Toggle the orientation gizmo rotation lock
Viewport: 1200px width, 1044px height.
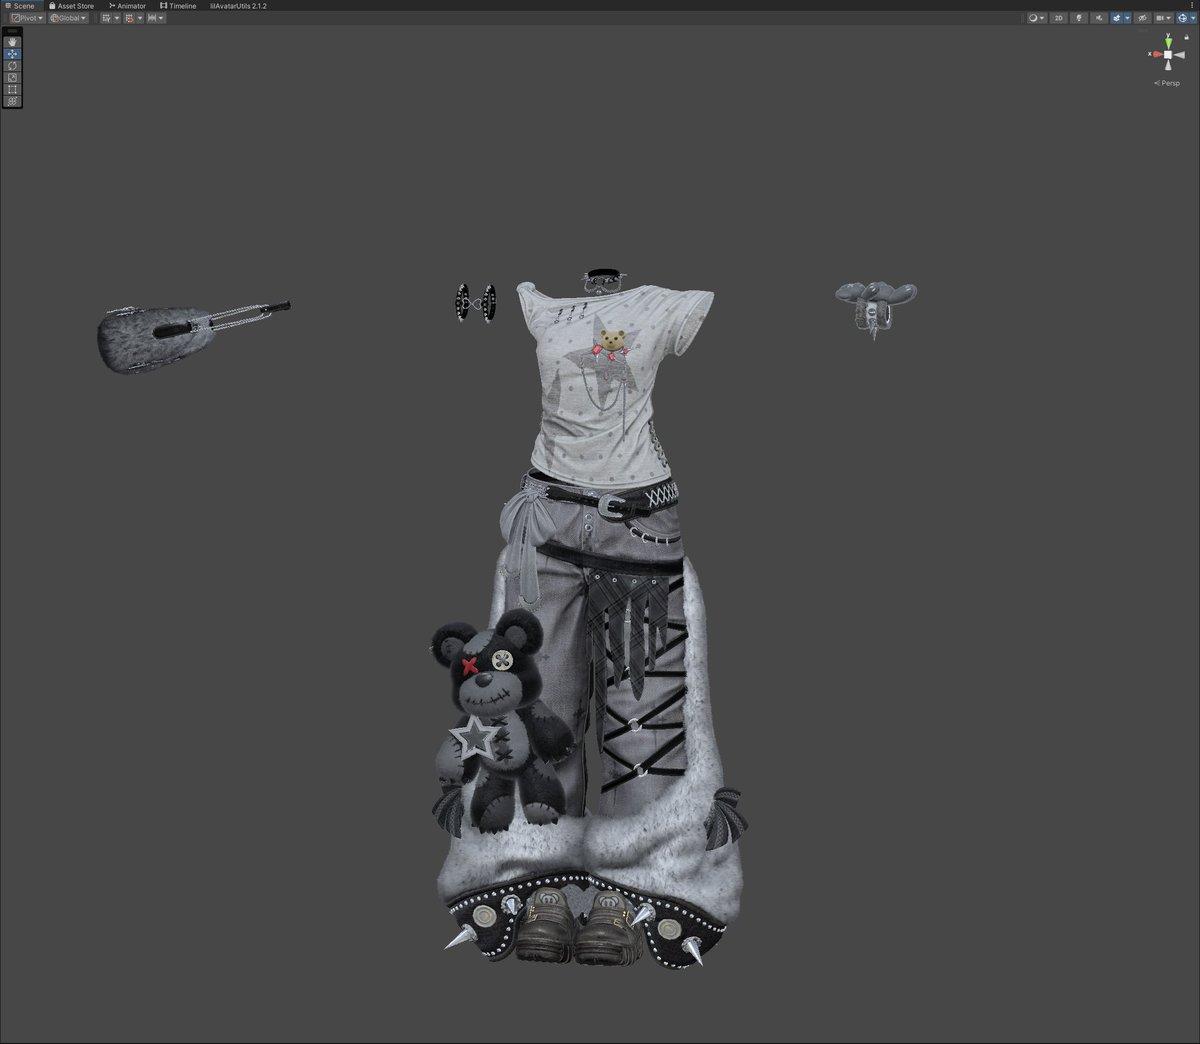pos(1186,37)
